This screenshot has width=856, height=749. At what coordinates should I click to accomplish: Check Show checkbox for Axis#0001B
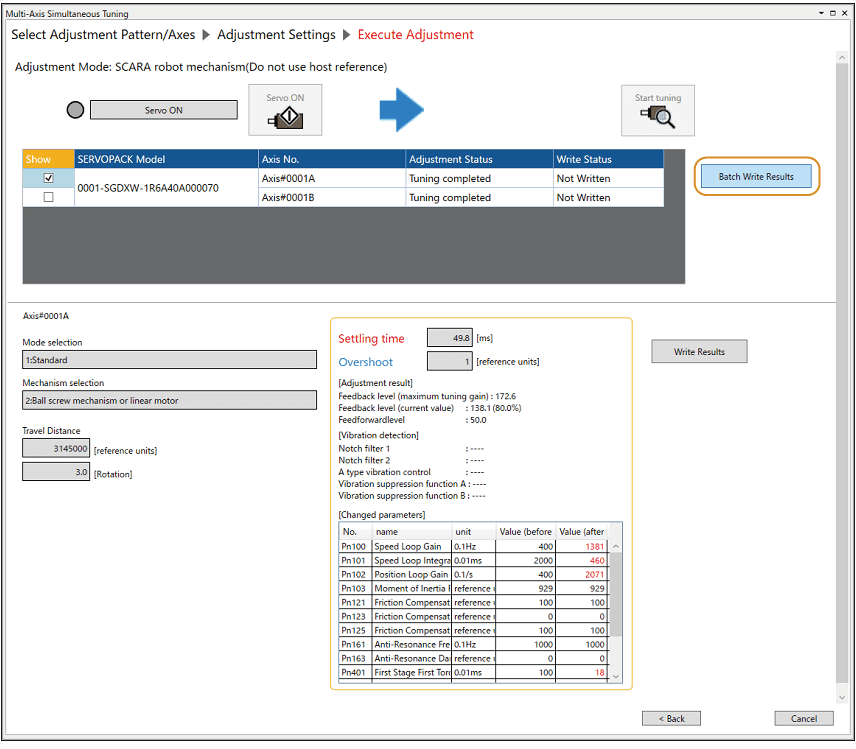pos(48,197)
